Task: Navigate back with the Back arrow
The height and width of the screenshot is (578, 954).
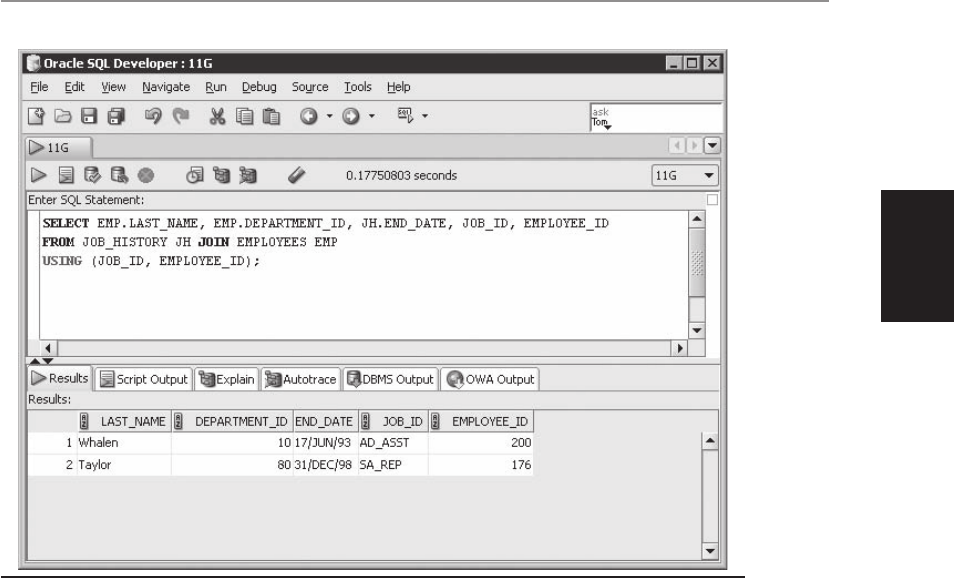Action: point(308,116)
